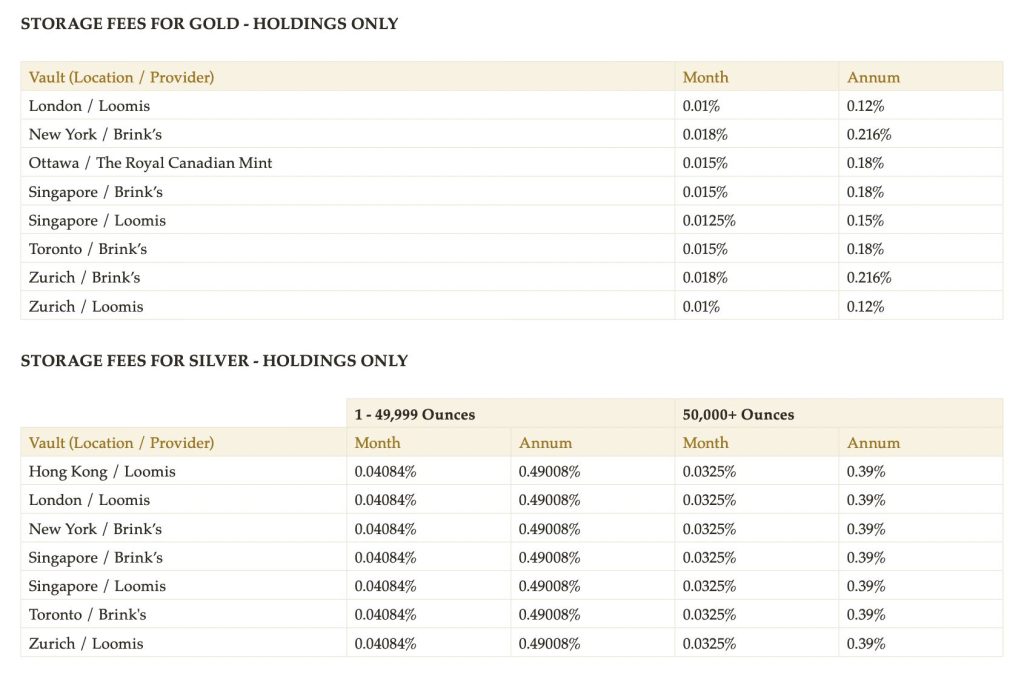The image size is (1024, 679).
Task: Select gold annum 0.12% for London / Loomis
Action: pos(865,106)
